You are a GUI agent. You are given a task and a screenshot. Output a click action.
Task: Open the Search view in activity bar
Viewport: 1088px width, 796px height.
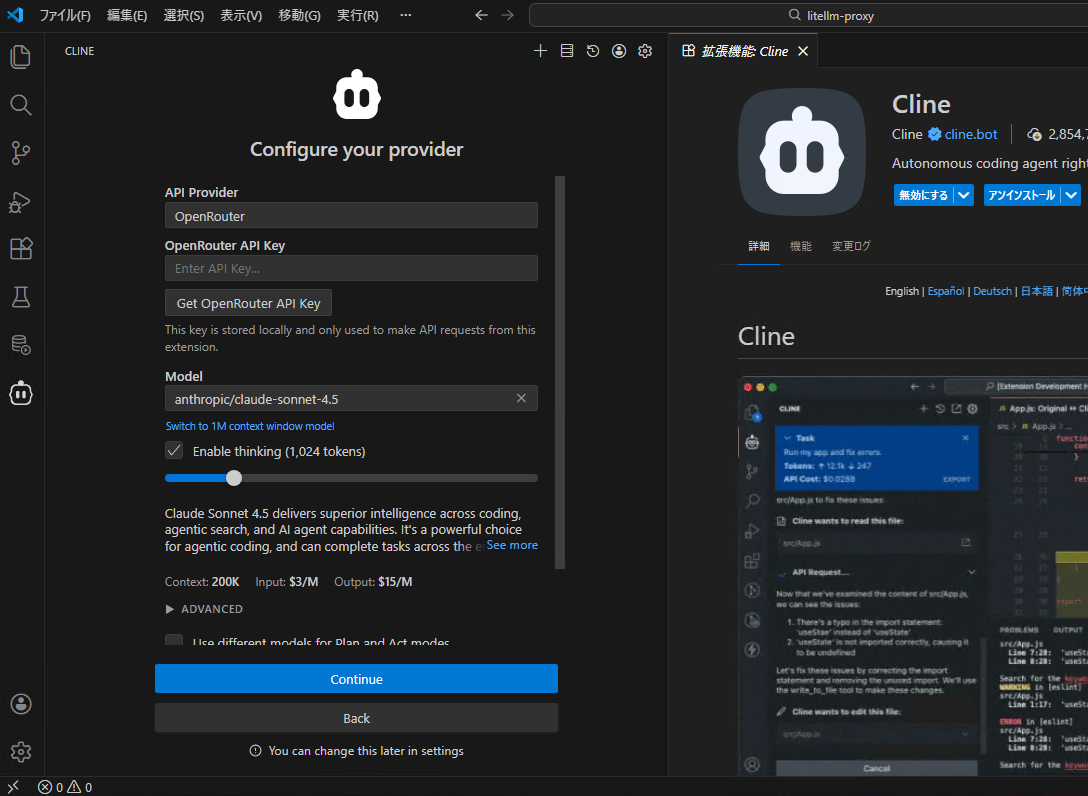pyautogui.click(x=21, y=105)
